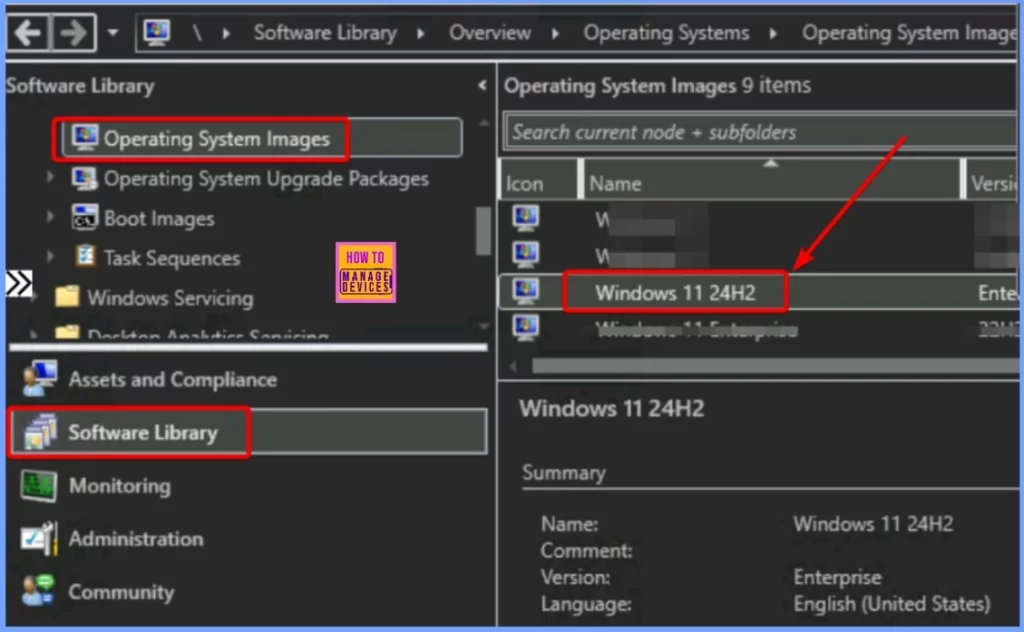Screen dimensions: 1024x632
Task: Click the Task Sequences icon
Action: click(x=85, y=257)
